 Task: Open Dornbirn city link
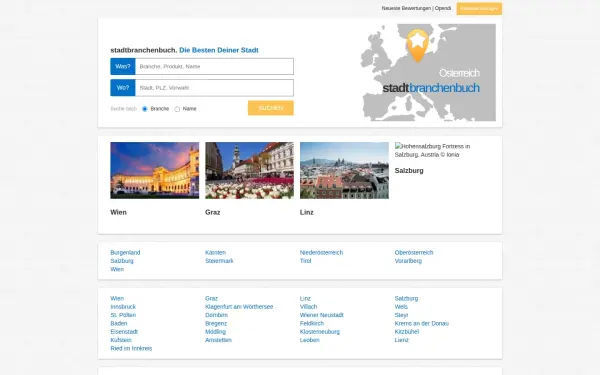(x=216, y=315)
